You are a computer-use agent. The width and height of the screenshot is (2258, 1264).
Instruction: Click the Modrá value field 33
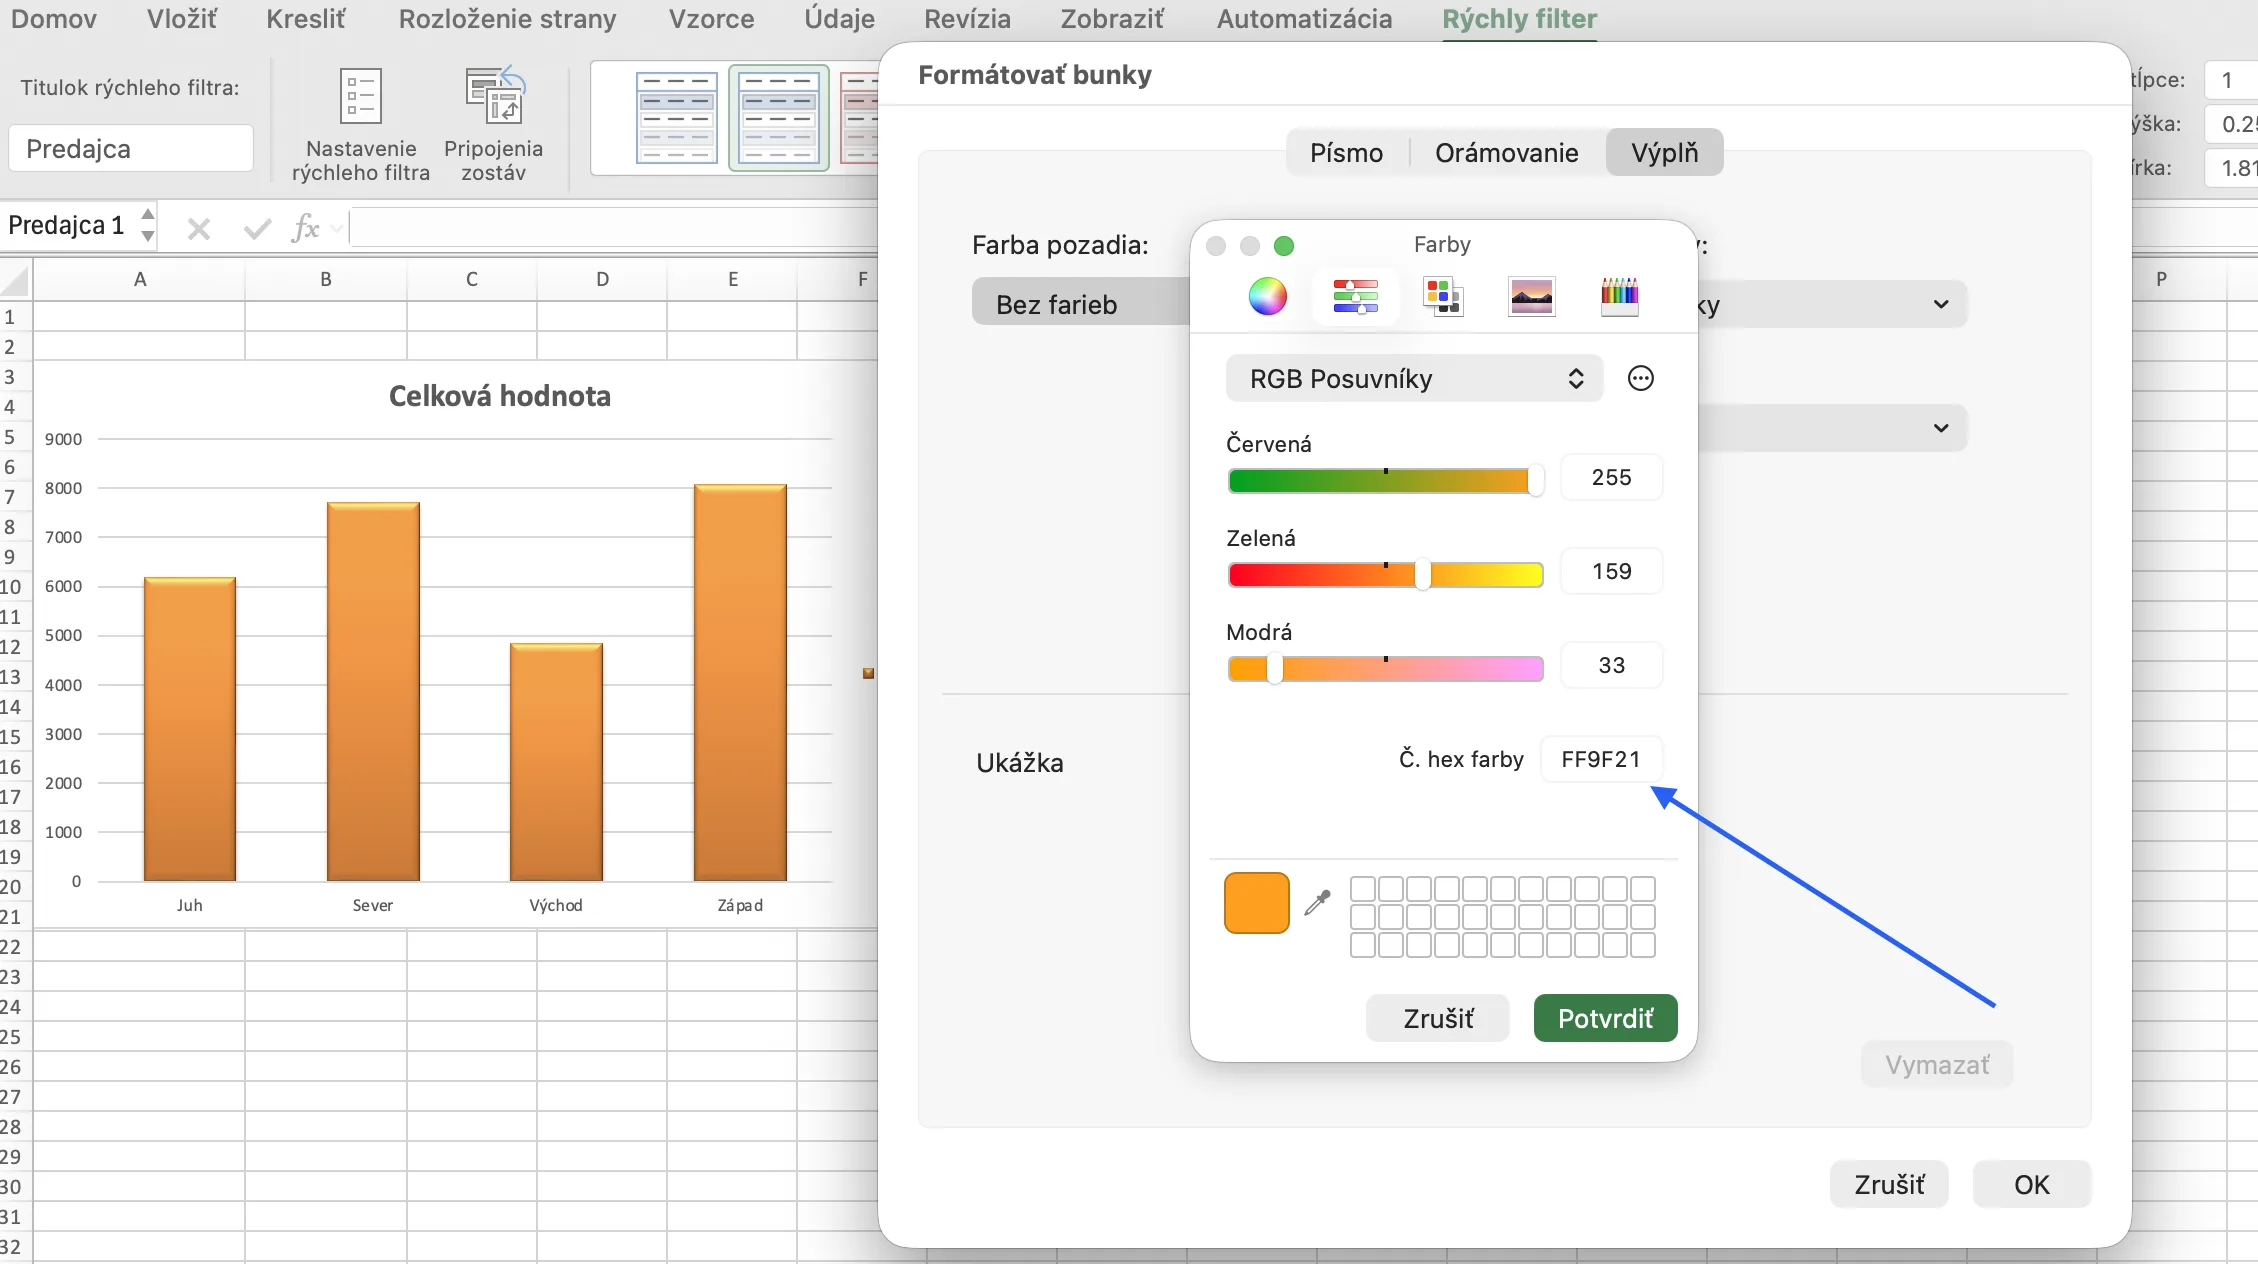click(1611, 665)
